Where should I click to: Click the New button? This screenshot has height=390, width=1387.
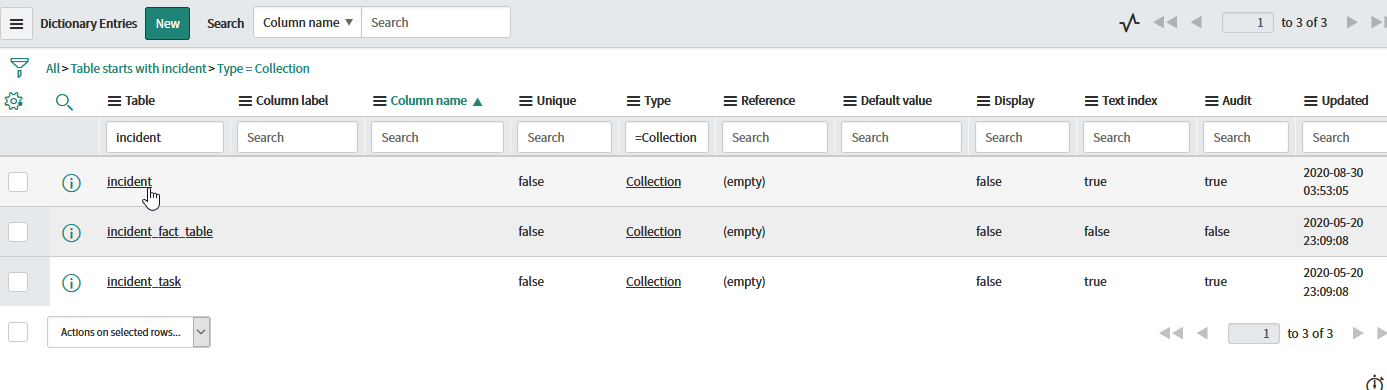[x=167, y=23]
